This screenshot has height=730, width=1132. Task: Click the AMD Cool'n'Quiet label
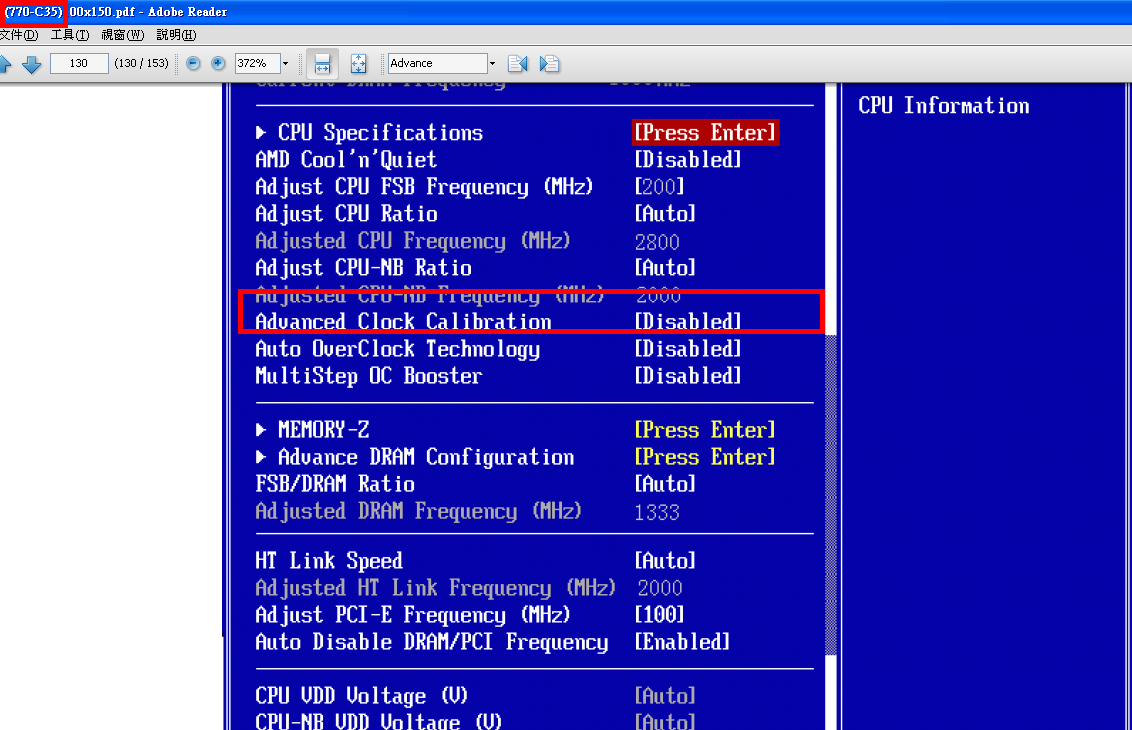pos(346,160)
